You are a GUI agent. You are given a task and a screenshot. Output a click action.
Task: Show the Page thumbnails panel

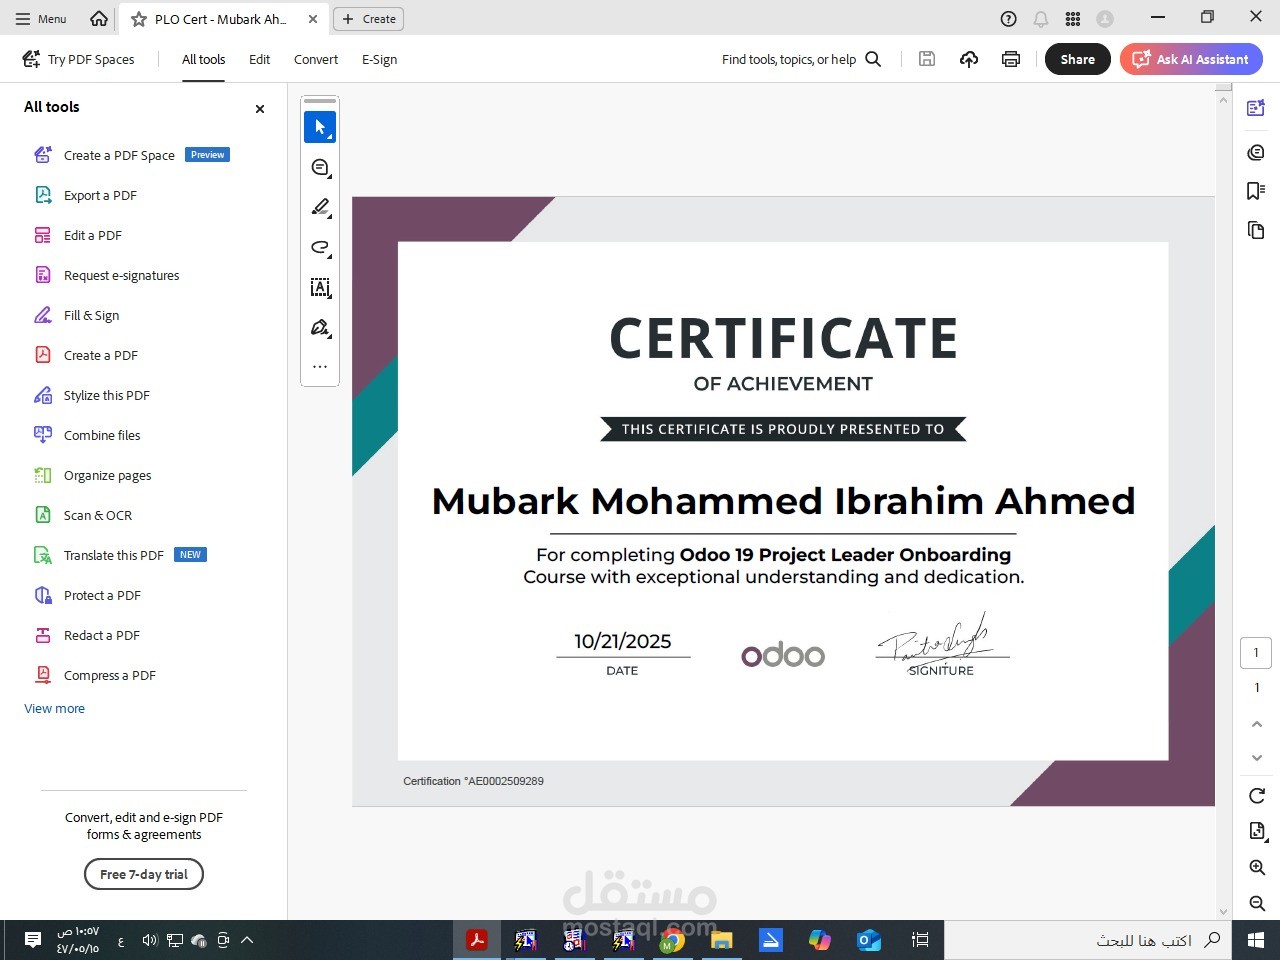1256,231
